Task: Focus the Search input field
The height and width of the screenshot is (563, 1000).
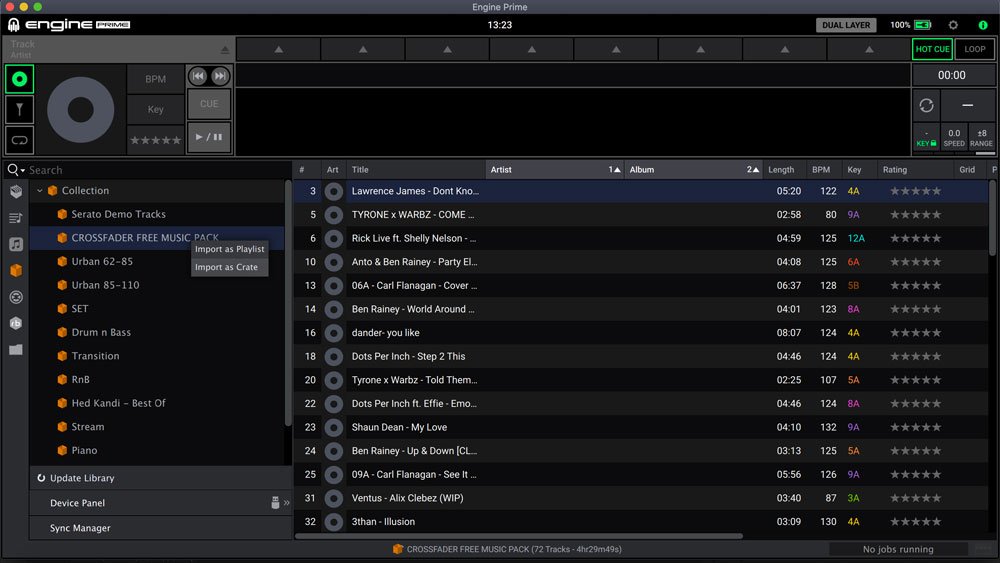Action: [158, 170]
